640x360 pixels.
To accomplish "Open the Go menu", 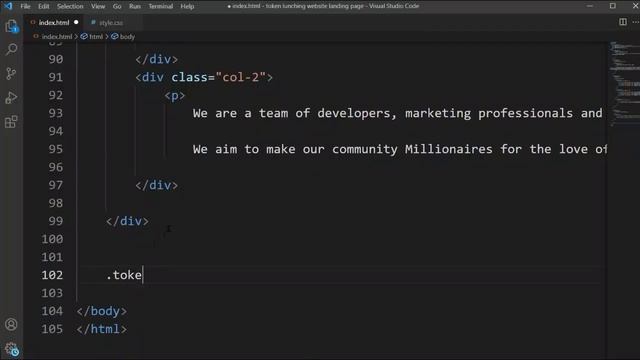I will tap(117, 6).
